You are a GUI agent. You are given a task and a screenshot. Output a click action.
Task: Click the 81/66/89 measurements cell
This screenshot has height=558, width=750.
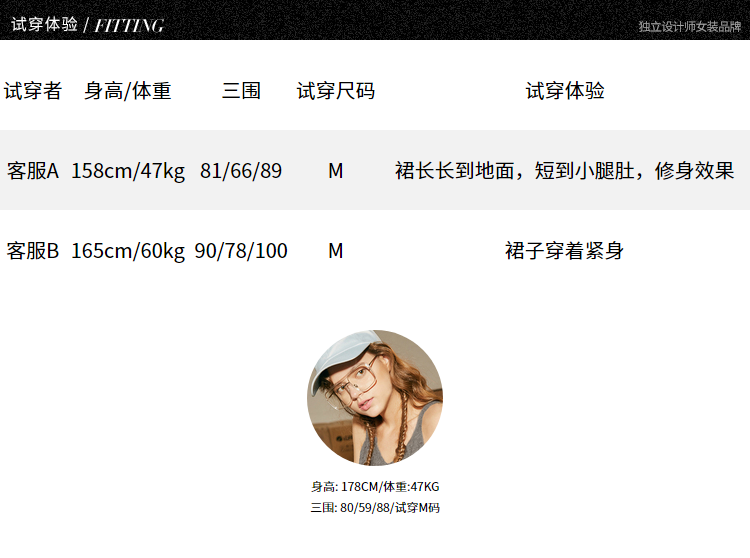[x=241, y=171]
